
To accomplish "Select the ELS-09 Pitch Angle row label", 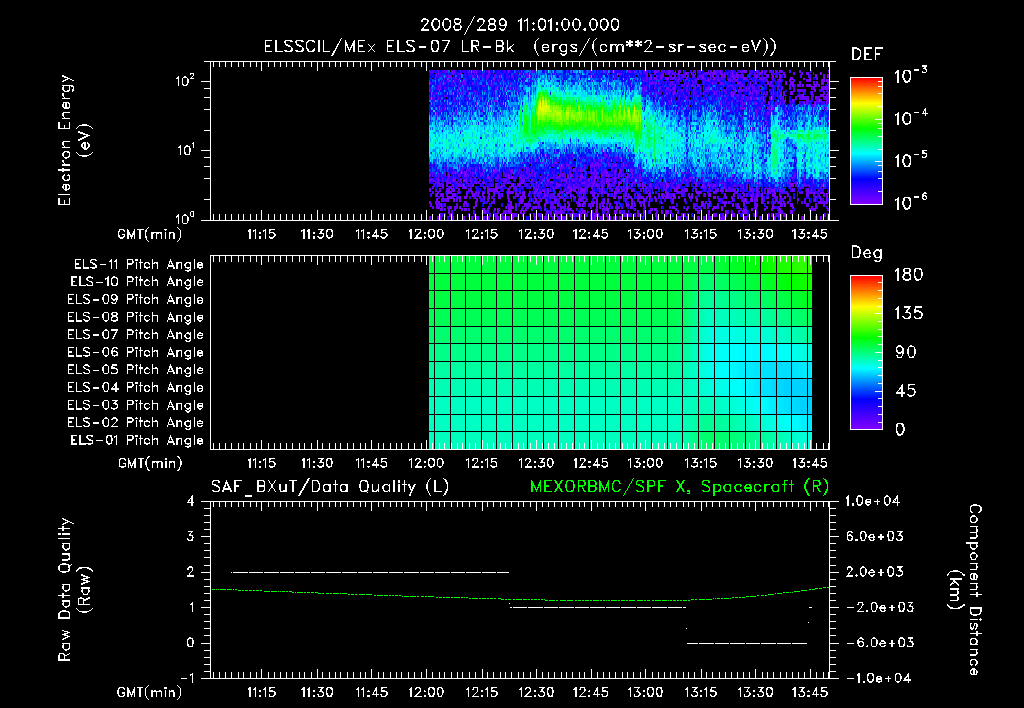I will (x=135, y=299).
